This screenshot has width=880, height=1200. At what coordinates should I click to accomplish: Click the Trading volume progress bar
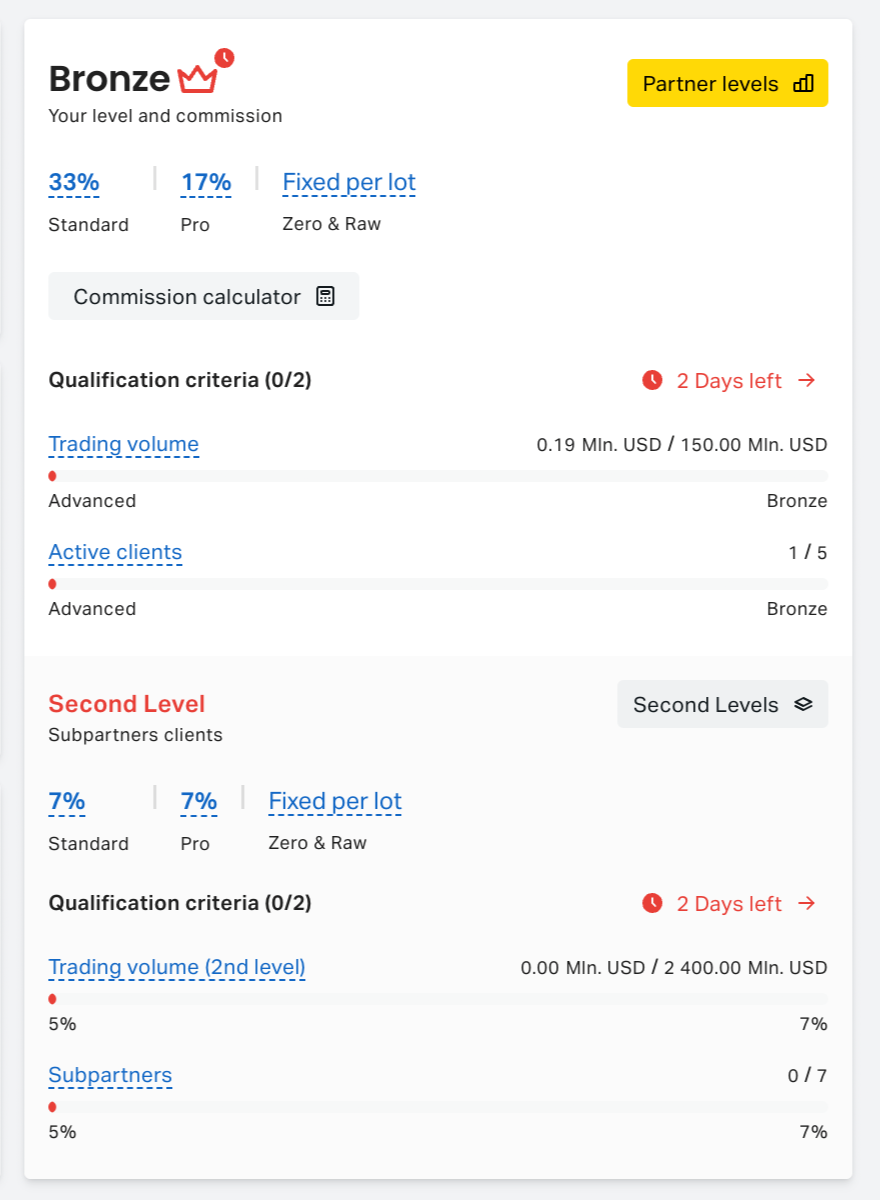pos(438,476)
